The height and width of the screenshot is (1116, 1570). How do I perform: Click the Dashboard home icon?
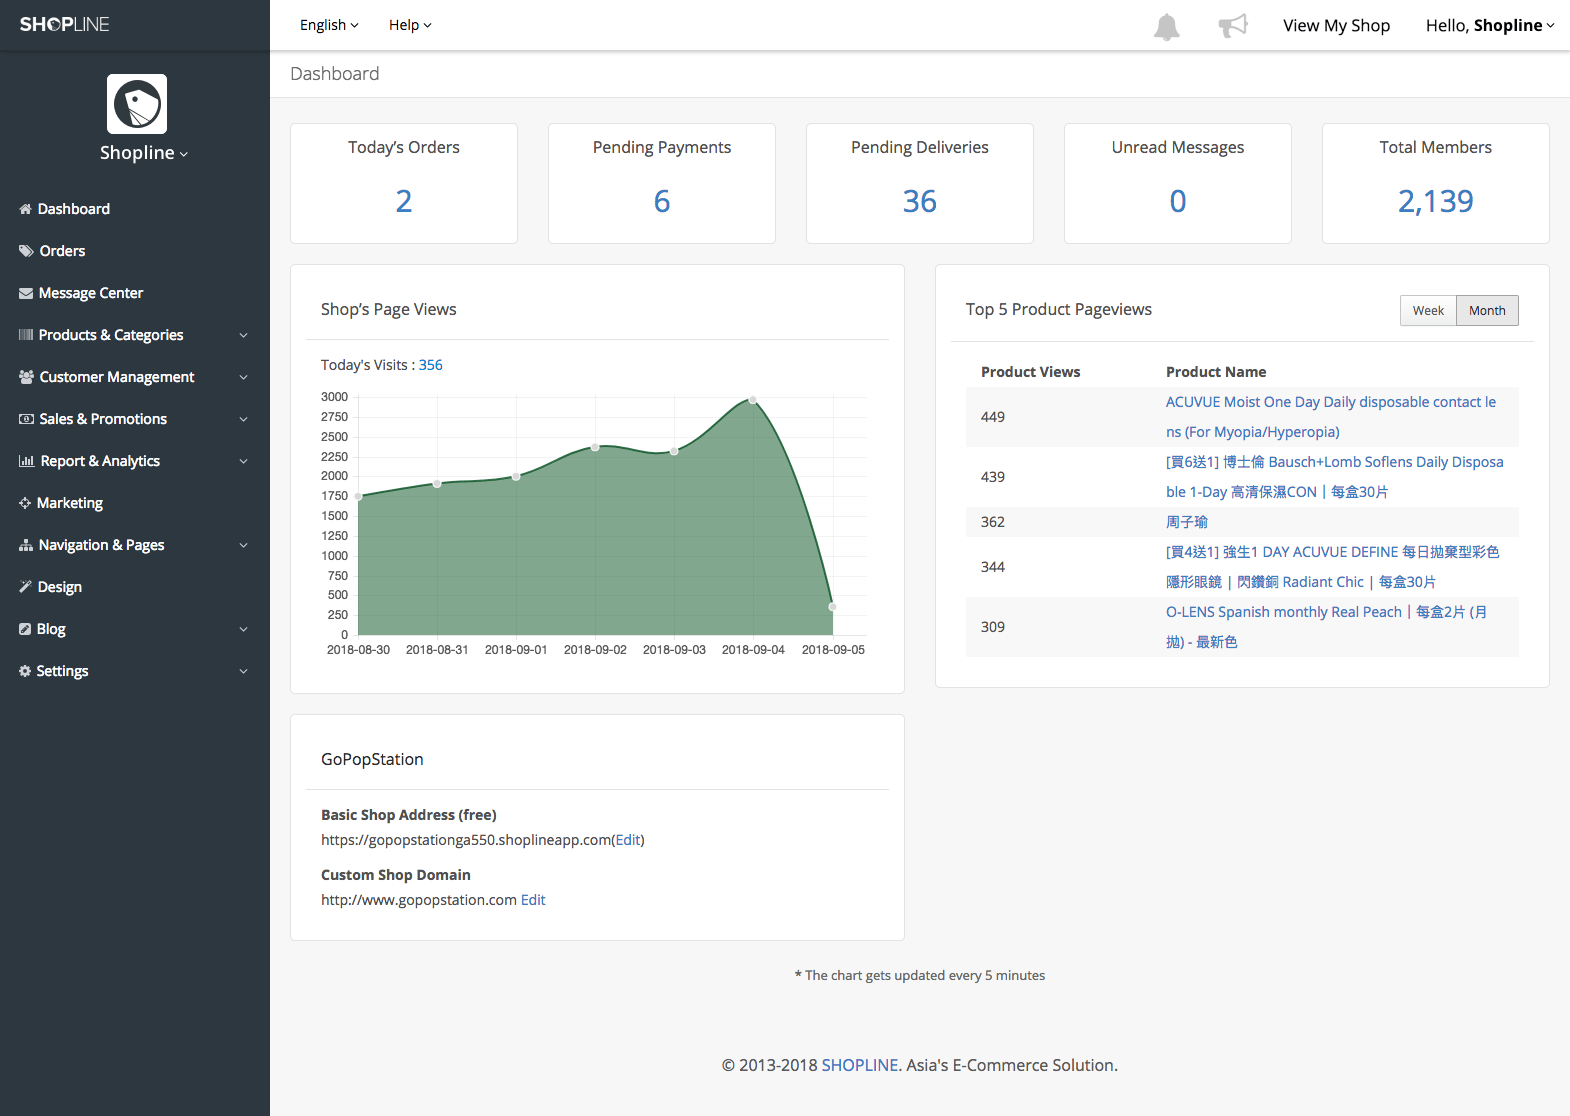coord(25,209)
